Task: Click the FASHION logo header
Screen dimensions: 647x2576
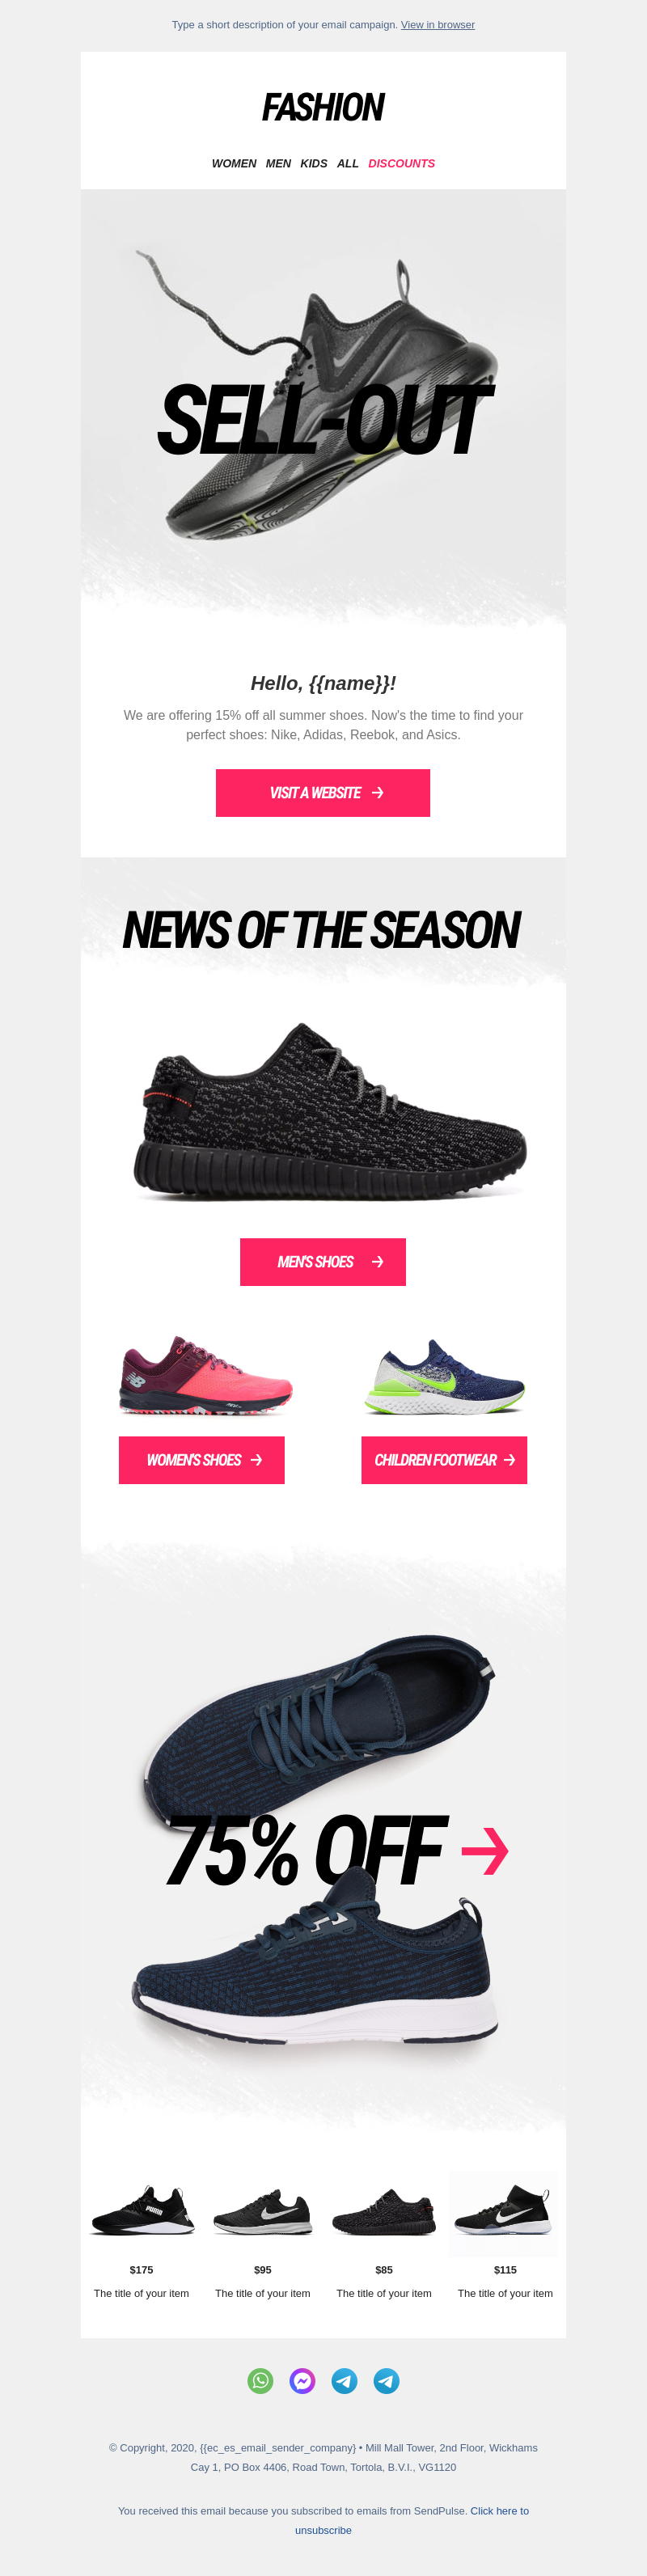Action: coord(323,107)
